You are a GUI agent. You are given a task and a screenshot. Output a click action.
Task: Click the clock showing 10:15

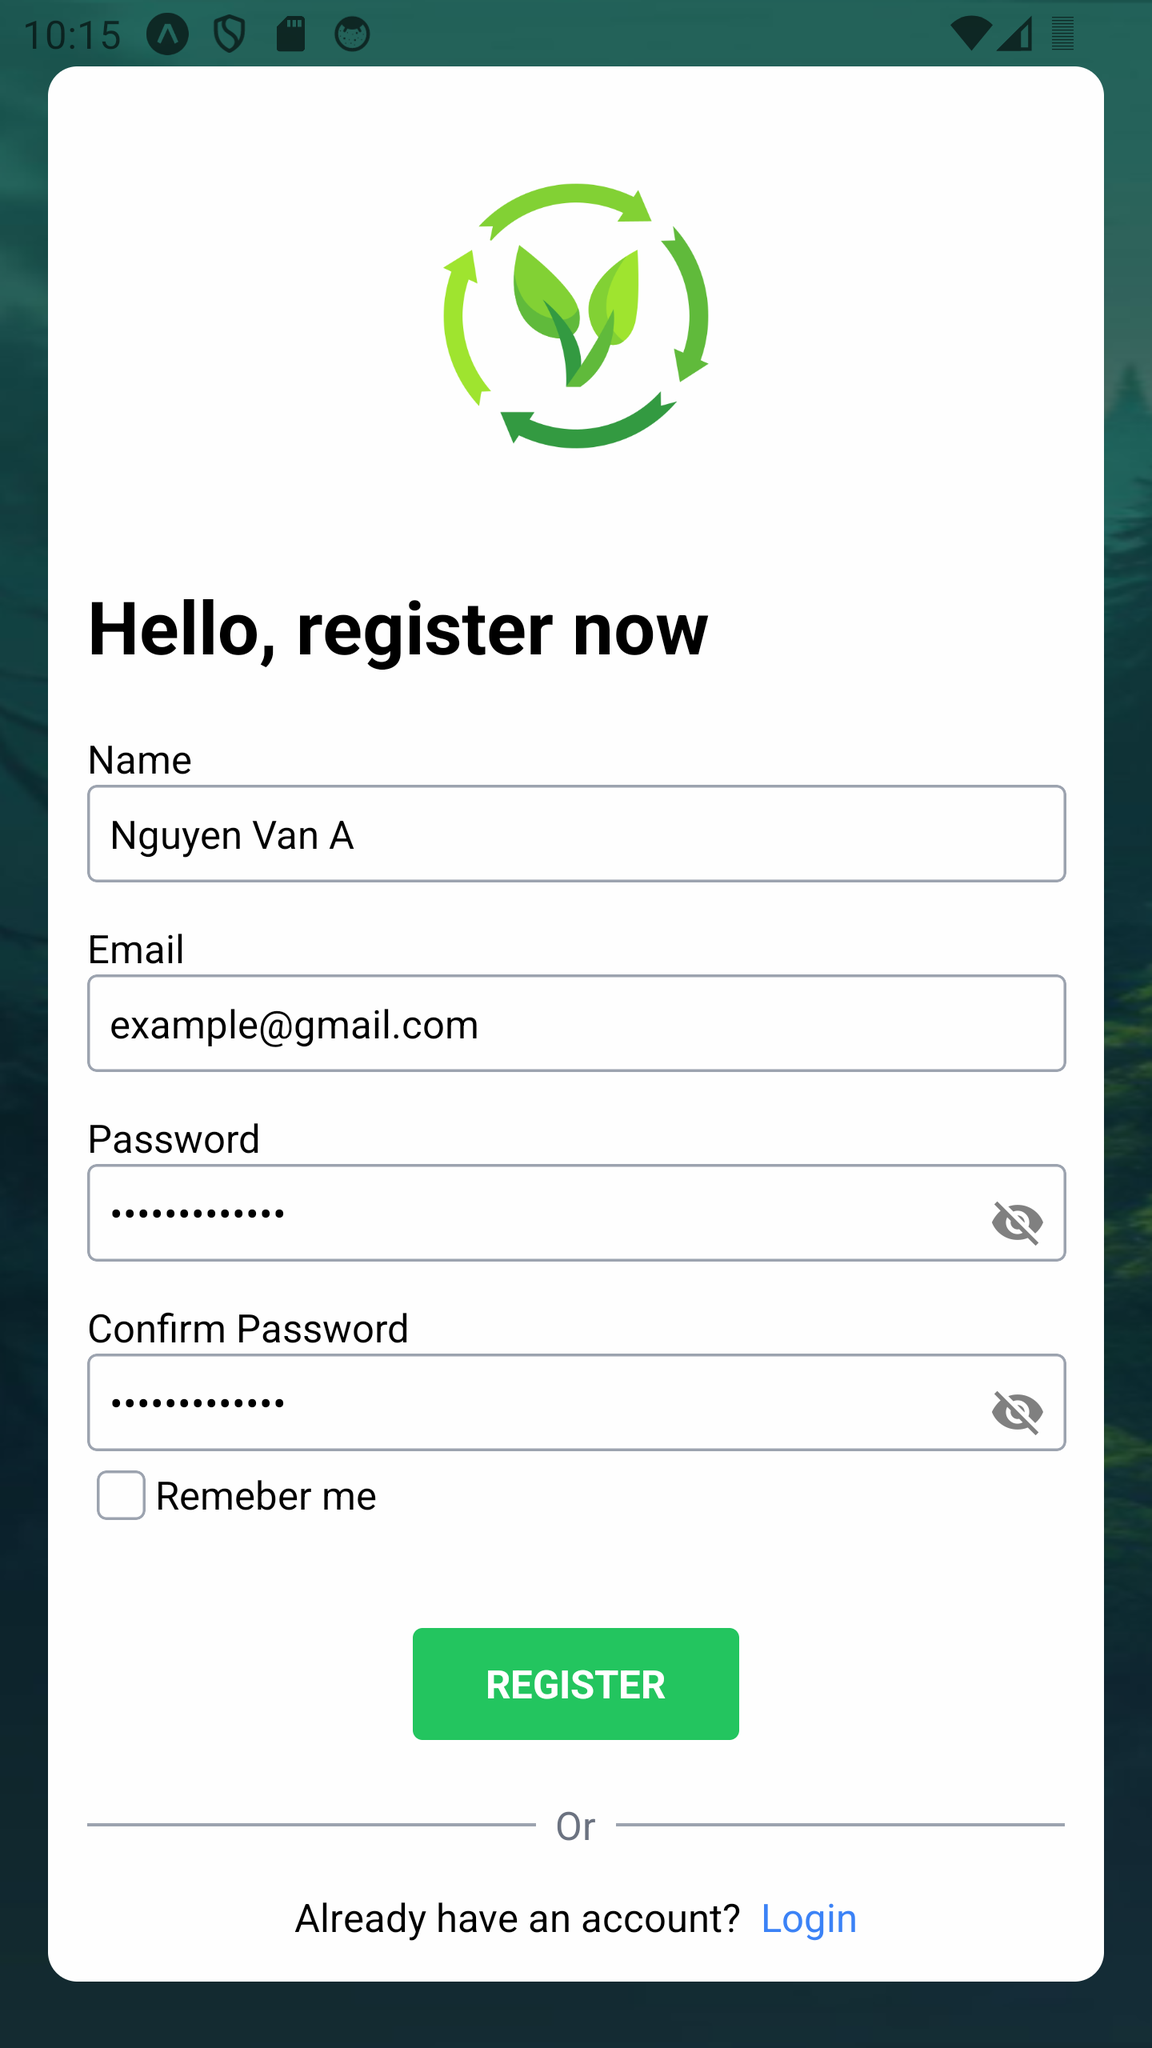(x=72, y=36)
